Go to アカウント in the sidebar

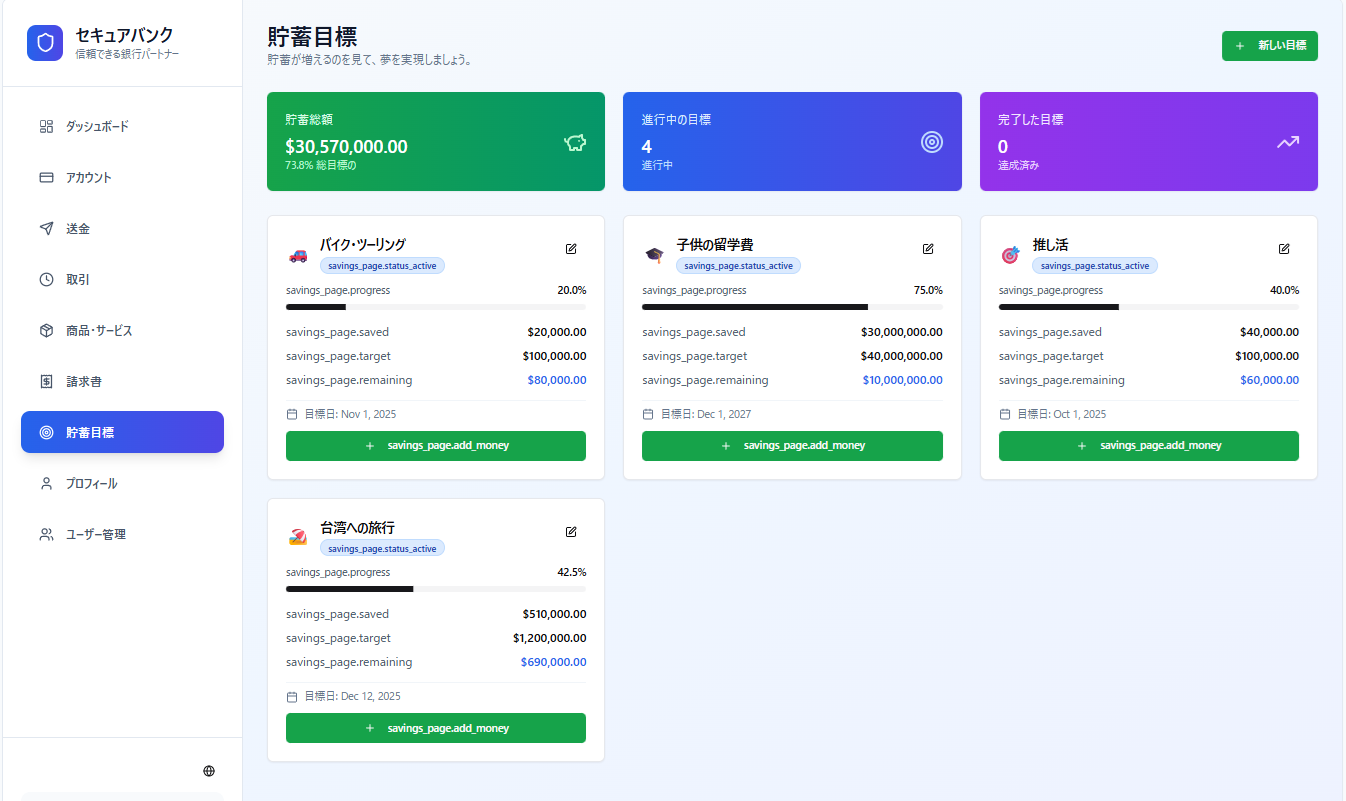coord(89,178)
